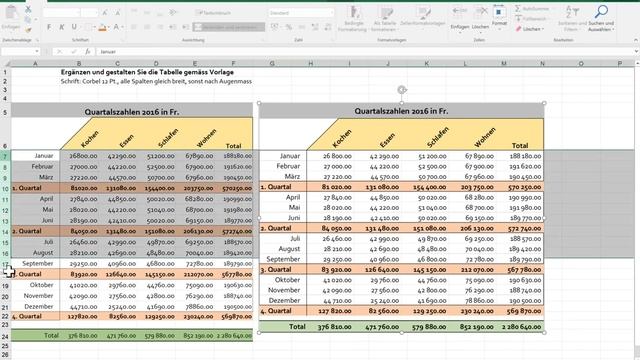
Task: Open Sortieren und Filtern
Action: [572, 19]
